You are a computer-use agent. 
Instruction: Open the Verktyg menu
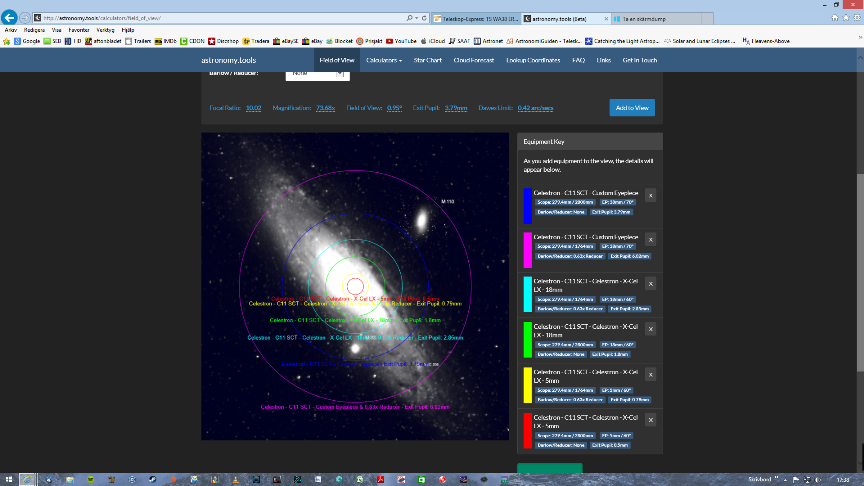(x=105, y=30)
